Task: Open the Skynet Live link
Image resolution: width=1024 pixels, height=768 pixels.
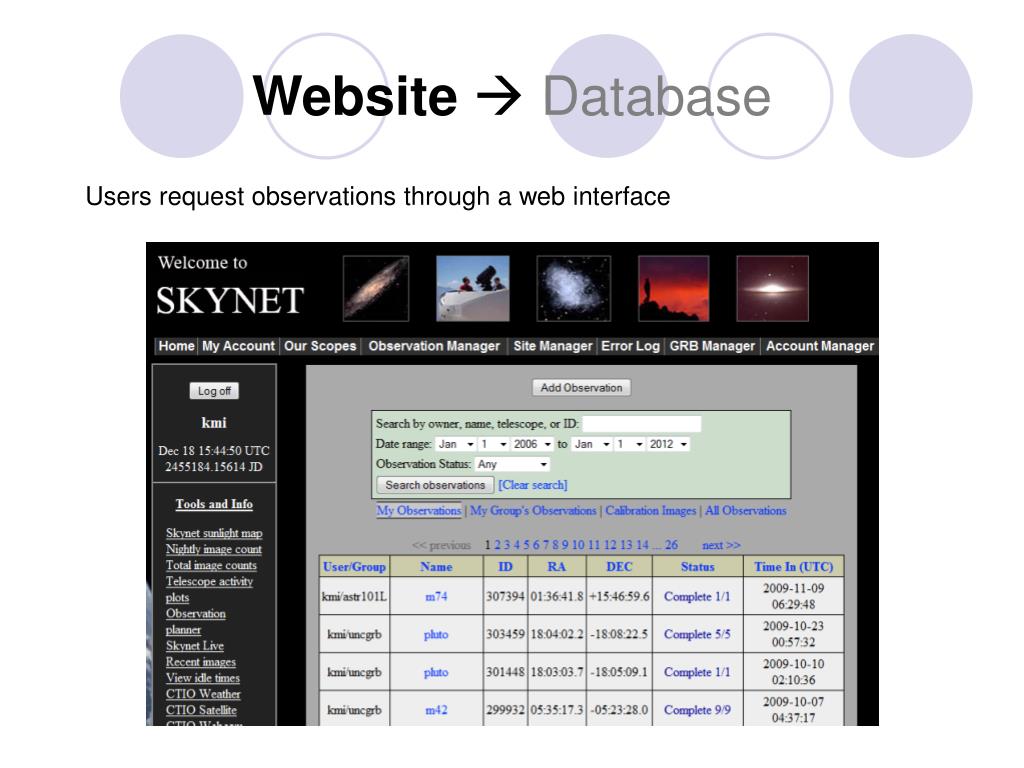Action: [x=195, y=646]
